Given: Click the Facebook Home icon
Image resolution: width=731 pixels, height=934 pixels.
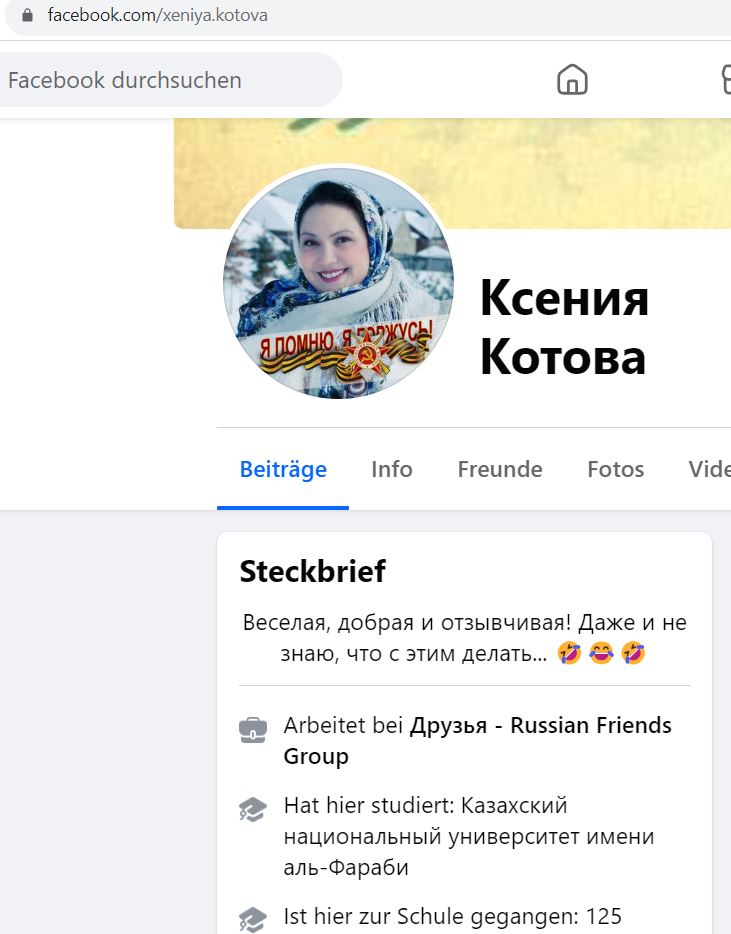Looking at the screenshot, I should pos(572,79).
